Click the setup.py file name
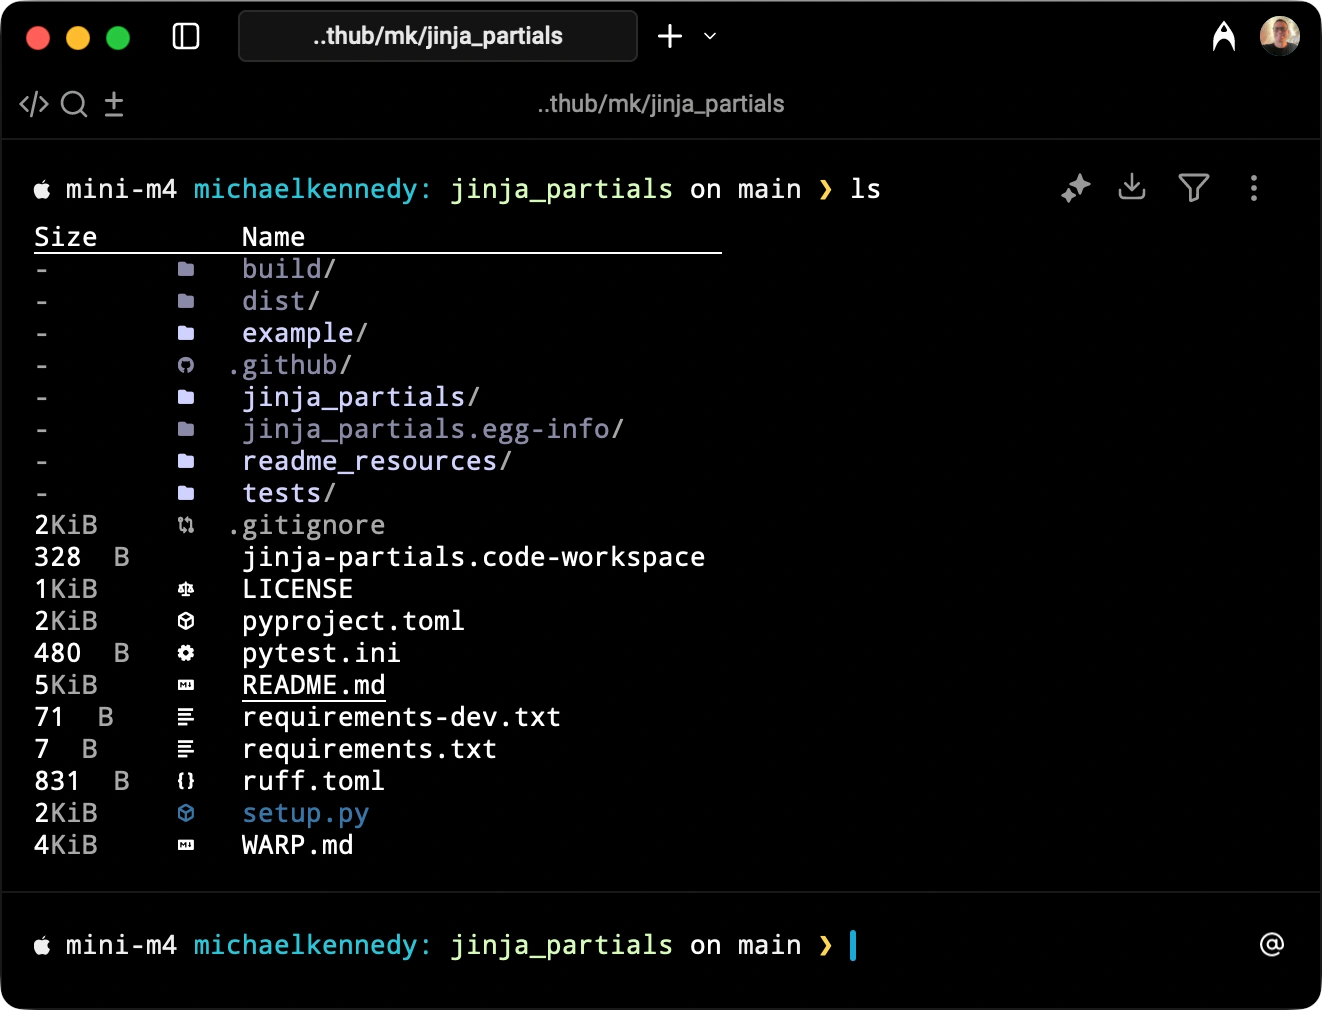This screenshot has height=1010, width=1322. (305, 813)
